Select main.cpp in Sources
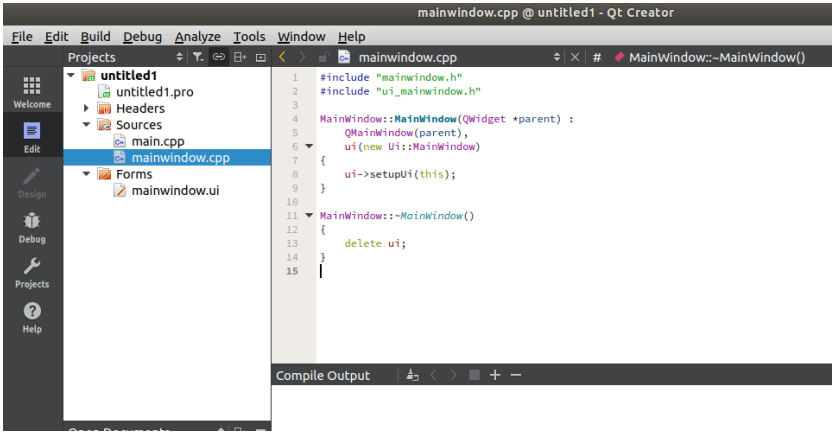This screenshot has width=836, height=435. point(158,141)
